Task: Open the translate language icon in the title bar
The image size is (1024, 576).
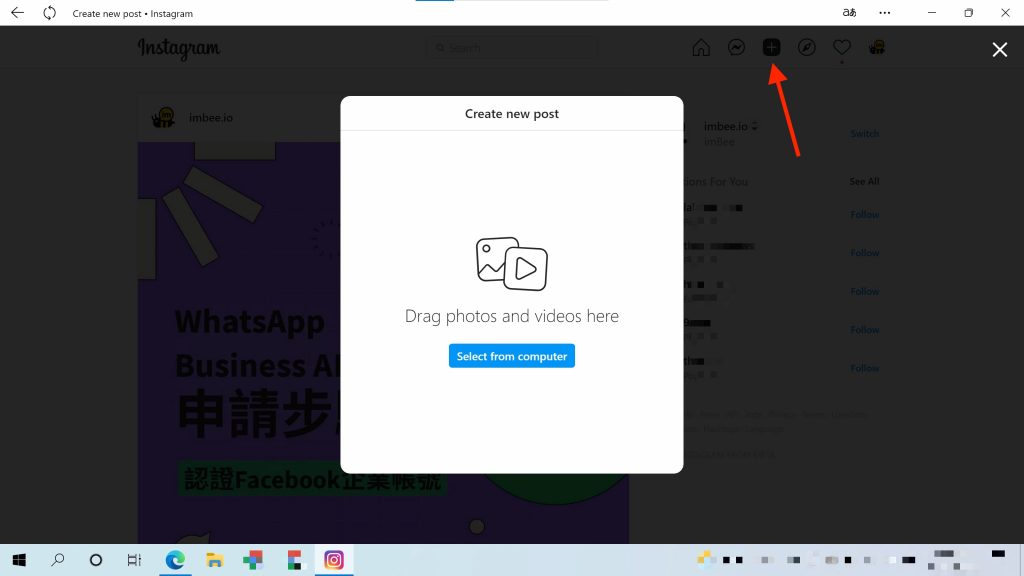Action: pyautogui.click(x=849, y=12)
